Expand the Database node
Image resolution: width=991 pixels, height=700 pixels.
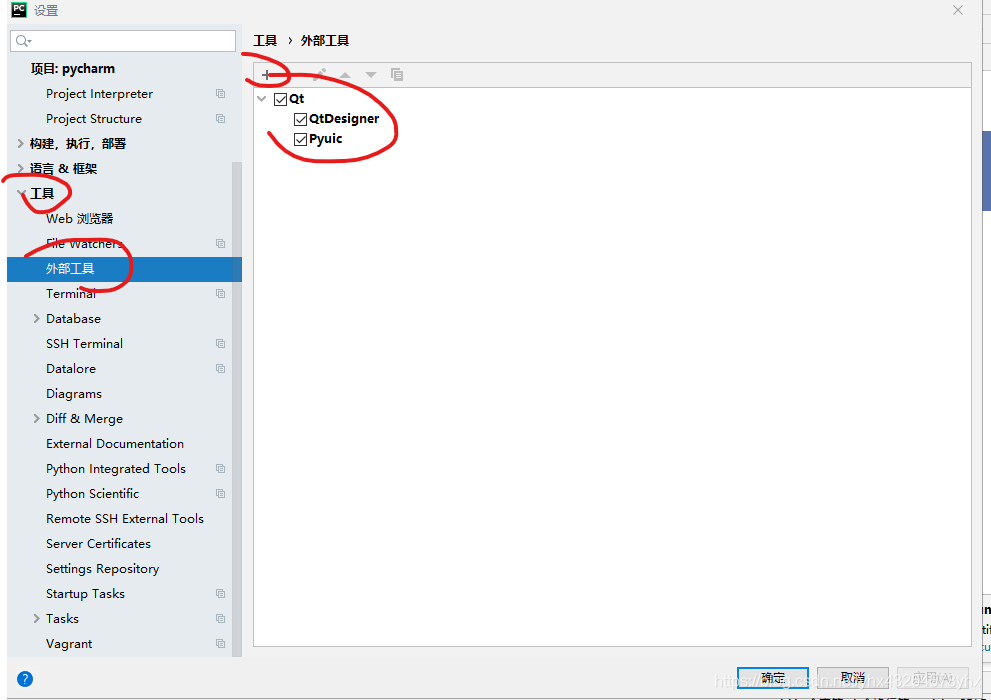(36, 318)
